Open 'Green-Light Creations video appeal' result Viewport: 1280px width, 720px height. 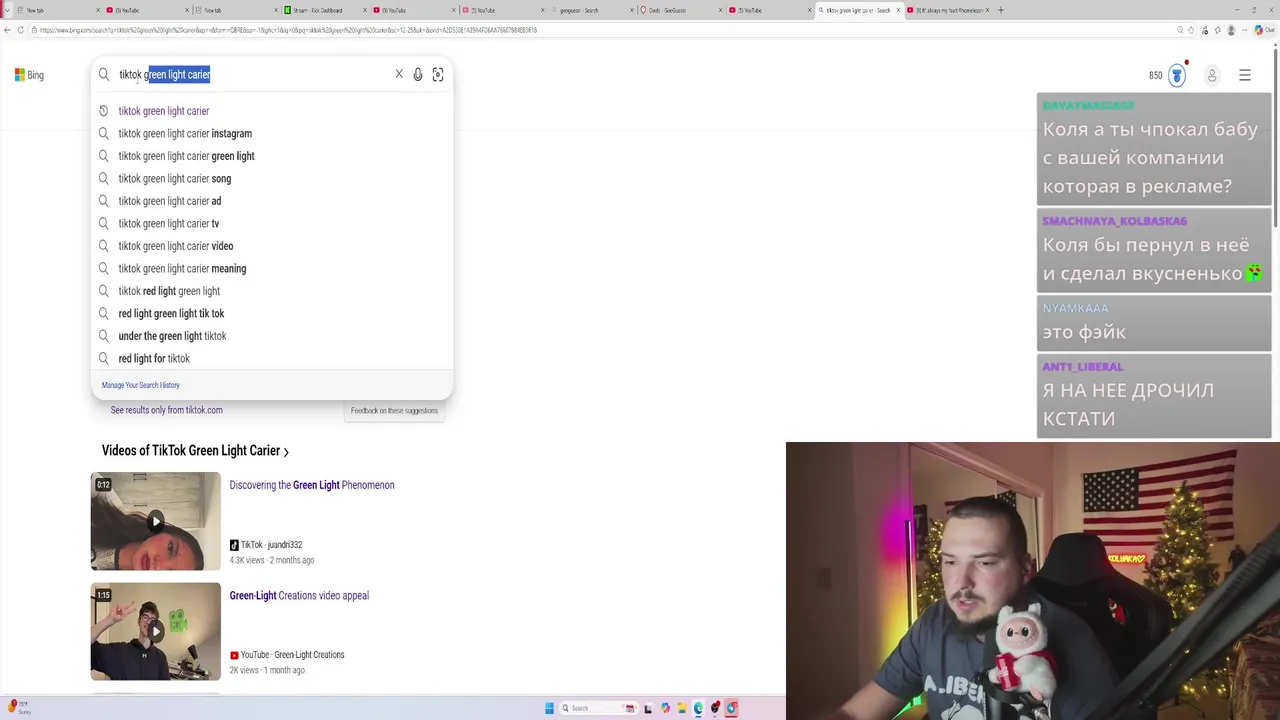pos(299,595)
